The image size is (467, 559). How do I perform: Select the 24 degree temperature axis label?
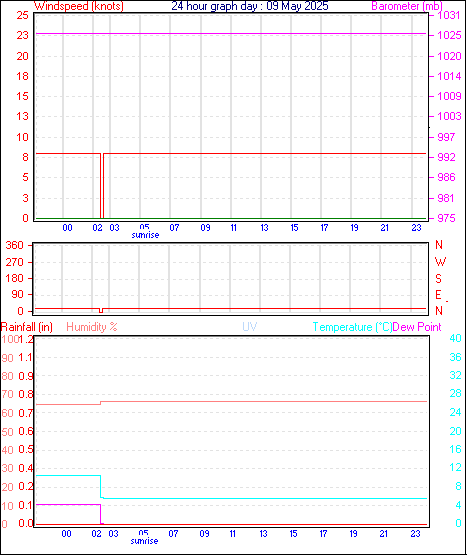pos(455,412)
